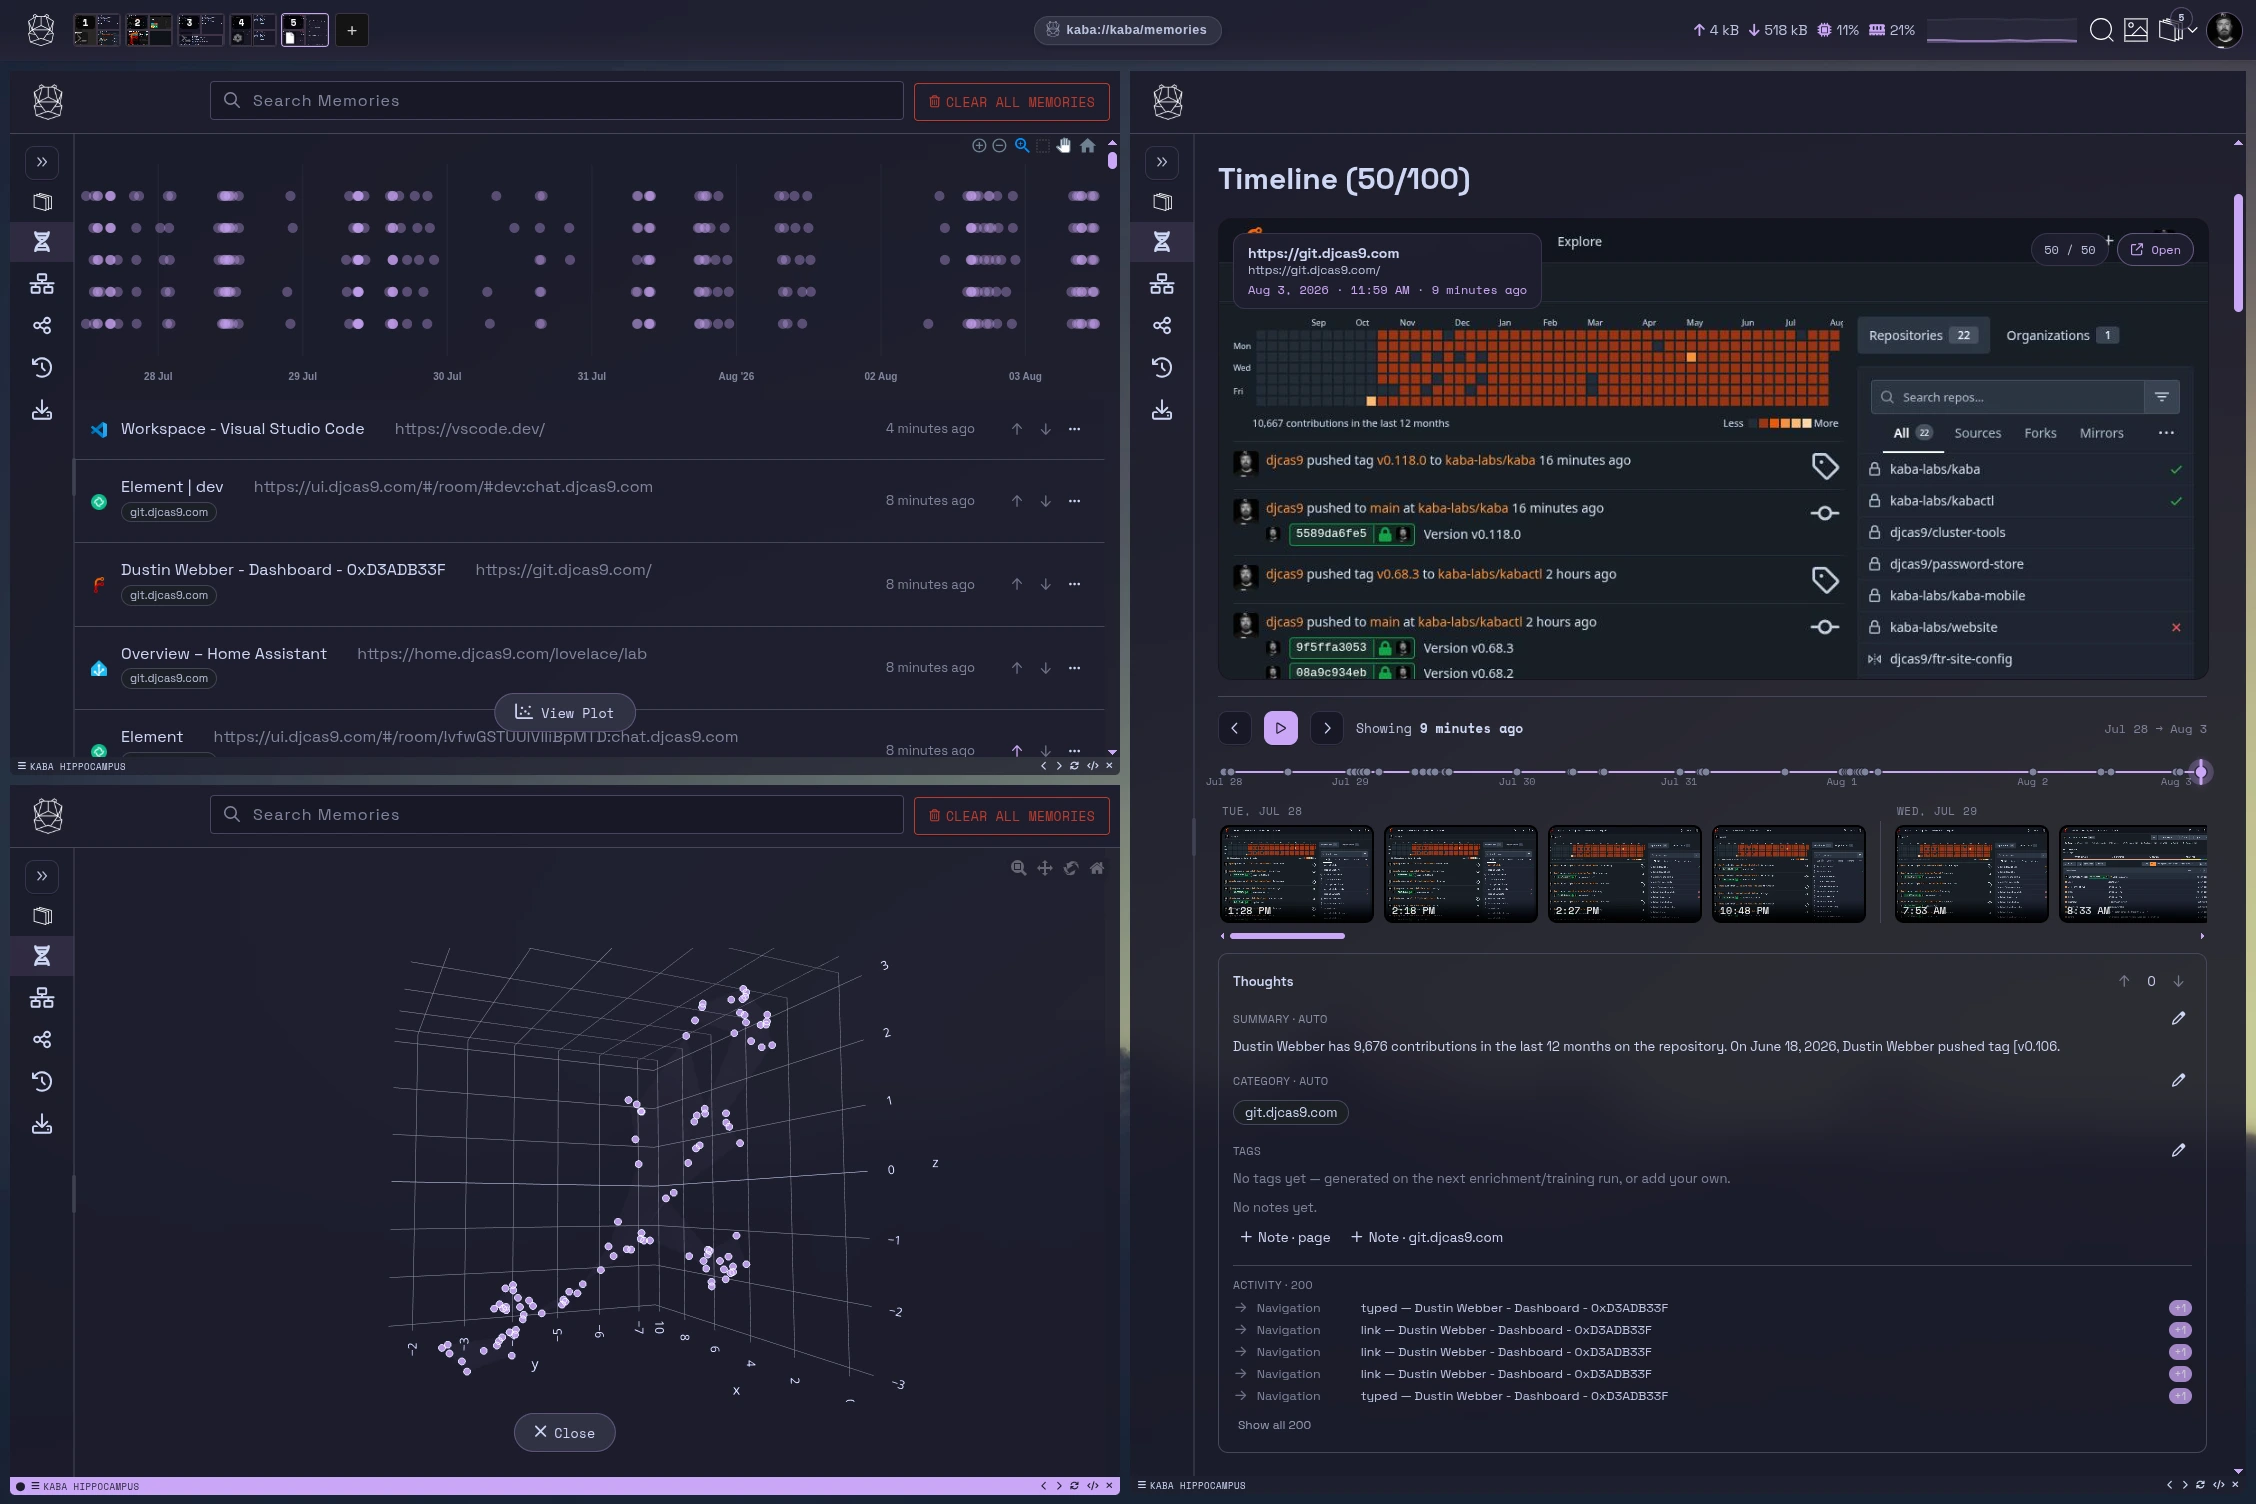Downvote the Thoughts section
This screenshot has width=2256, height=1504.
(2178, 981)
